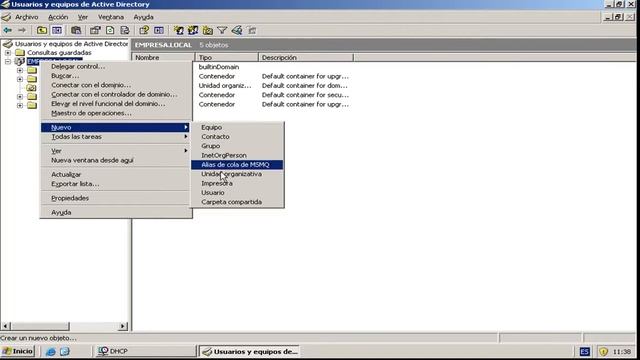This screenshot has width=640, height=360.
Task: Open the Ver submenu in context menu
Action: coord(115,151)
